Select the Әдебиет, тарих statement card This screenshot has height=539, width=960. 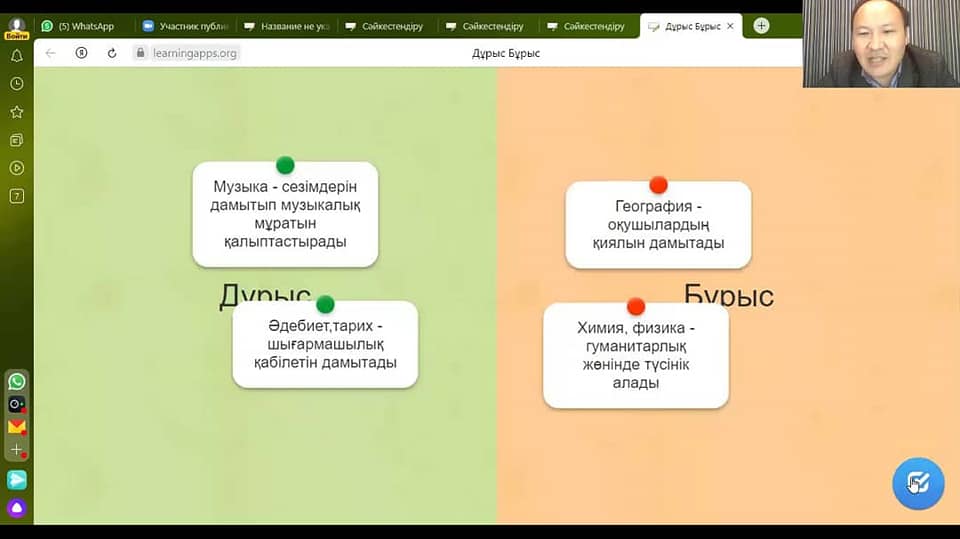click(325, 345)
